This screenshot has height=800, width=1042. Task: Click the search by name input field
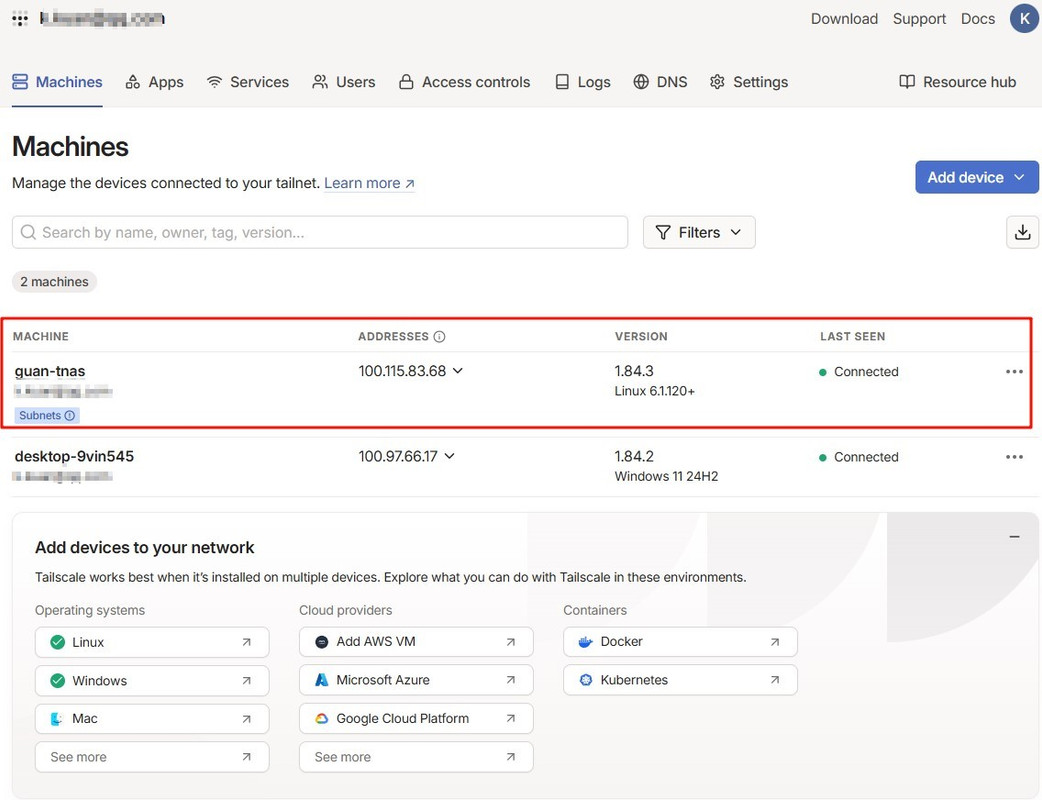click(x=320, y=232)
